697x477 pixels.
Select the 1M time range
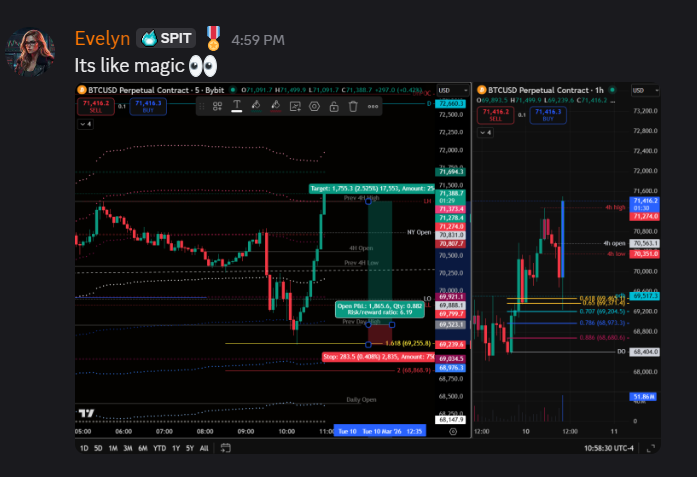pyautogui.click(x=113, y=448)
